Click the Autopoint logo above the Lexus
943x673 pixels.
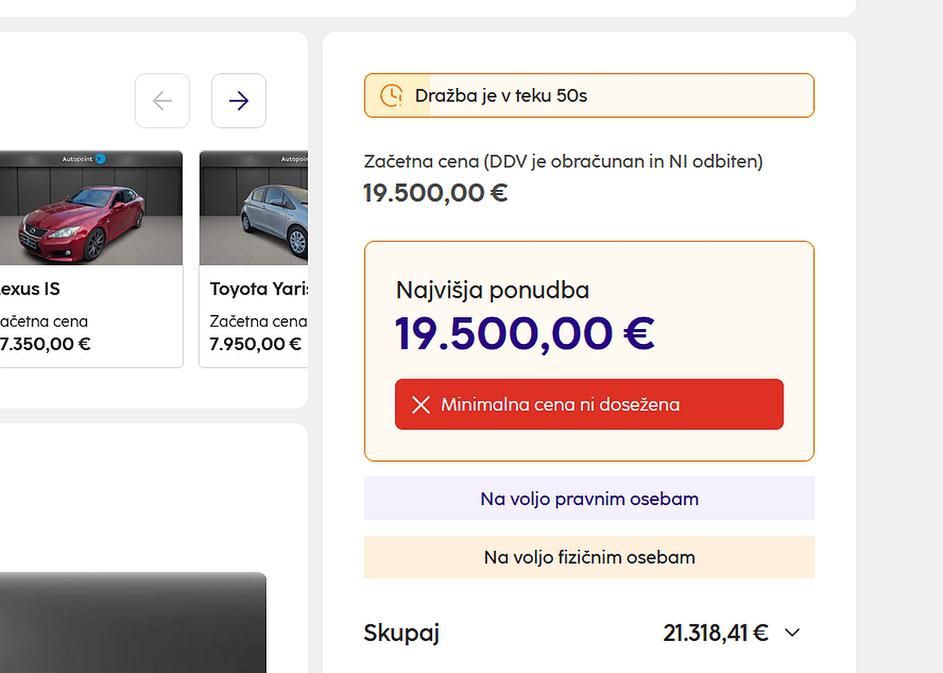[x=84, y=159]
